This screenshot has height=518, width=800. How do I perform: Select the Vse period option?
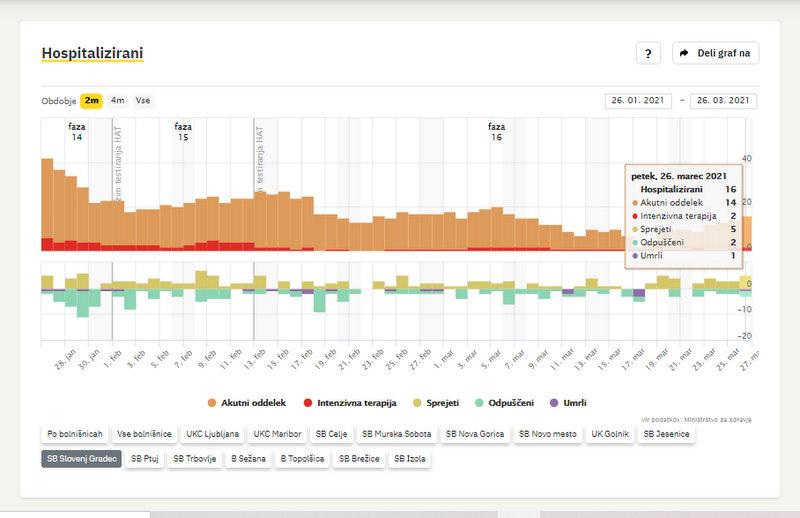pos(143,101)
